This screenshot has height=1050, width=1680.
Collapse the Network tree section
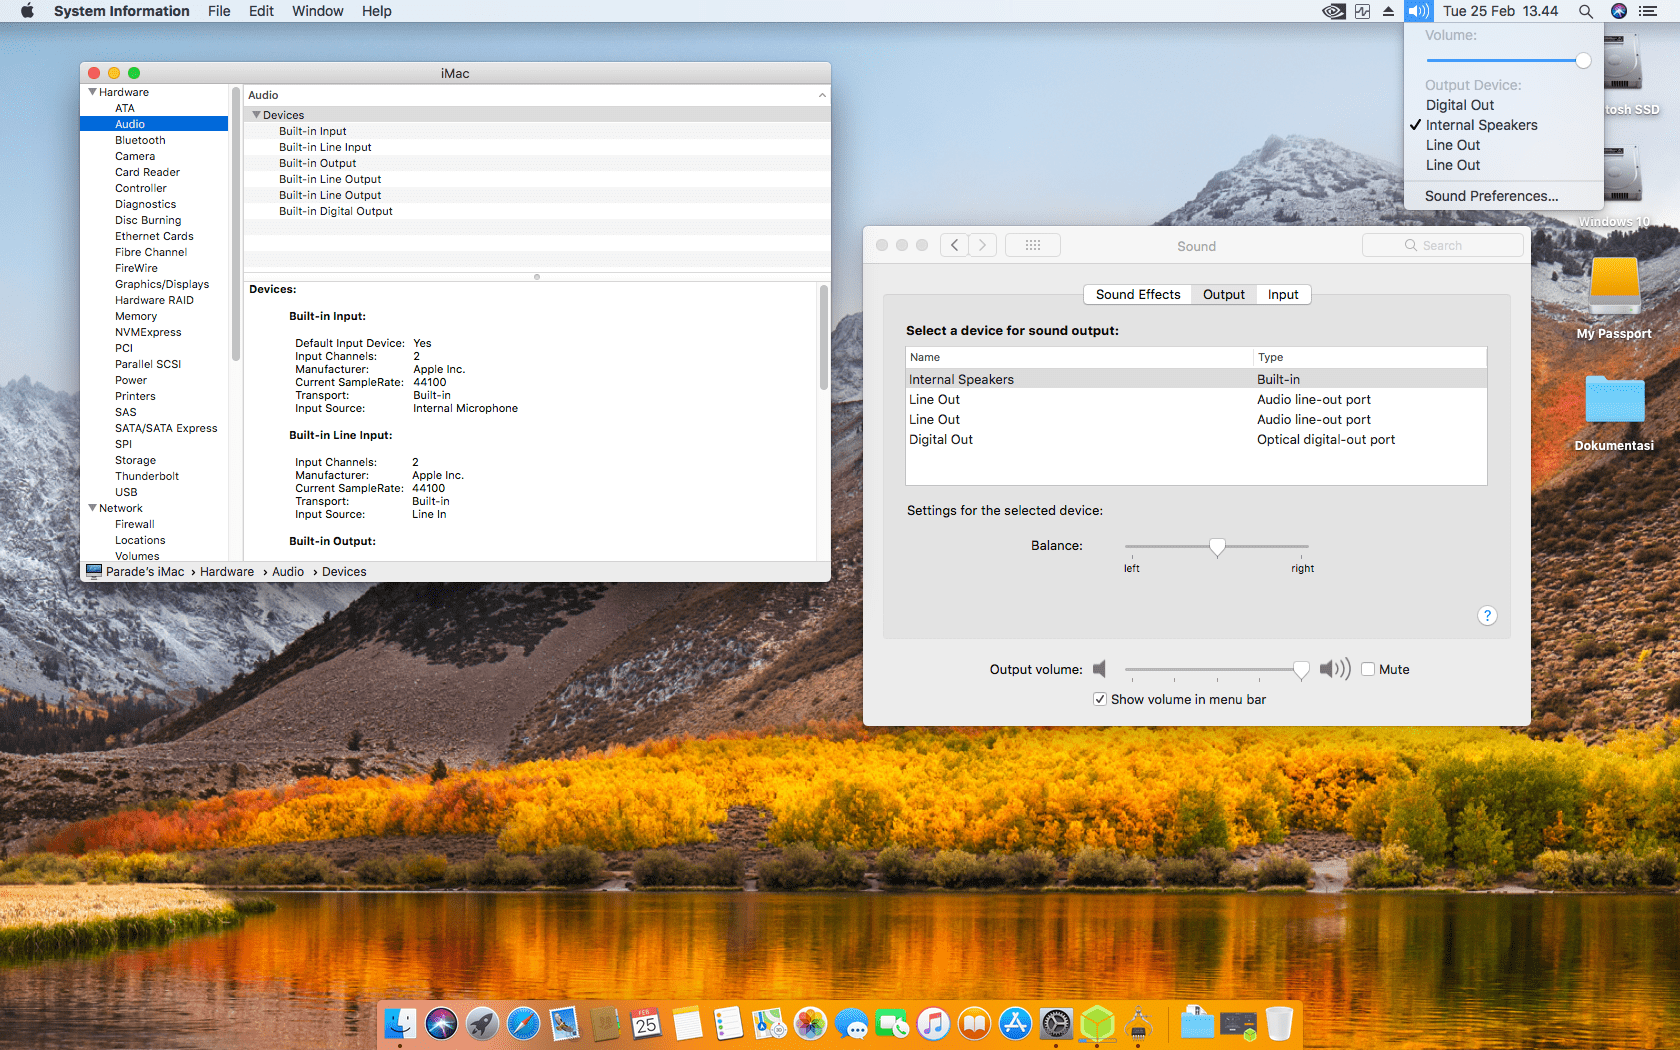pos(93,508)
